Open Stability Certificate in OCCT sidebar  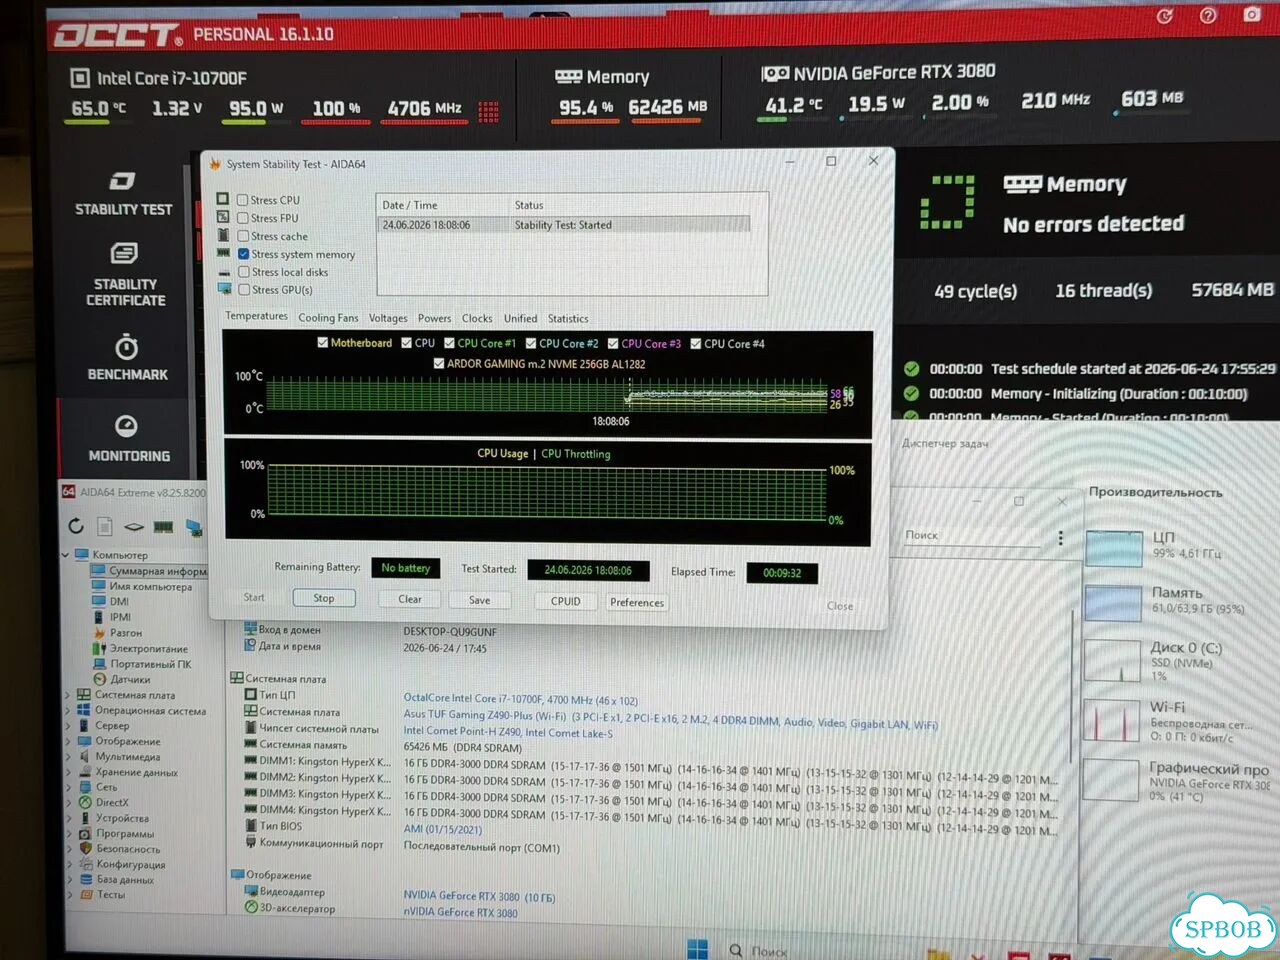click(x=125, y=274)
